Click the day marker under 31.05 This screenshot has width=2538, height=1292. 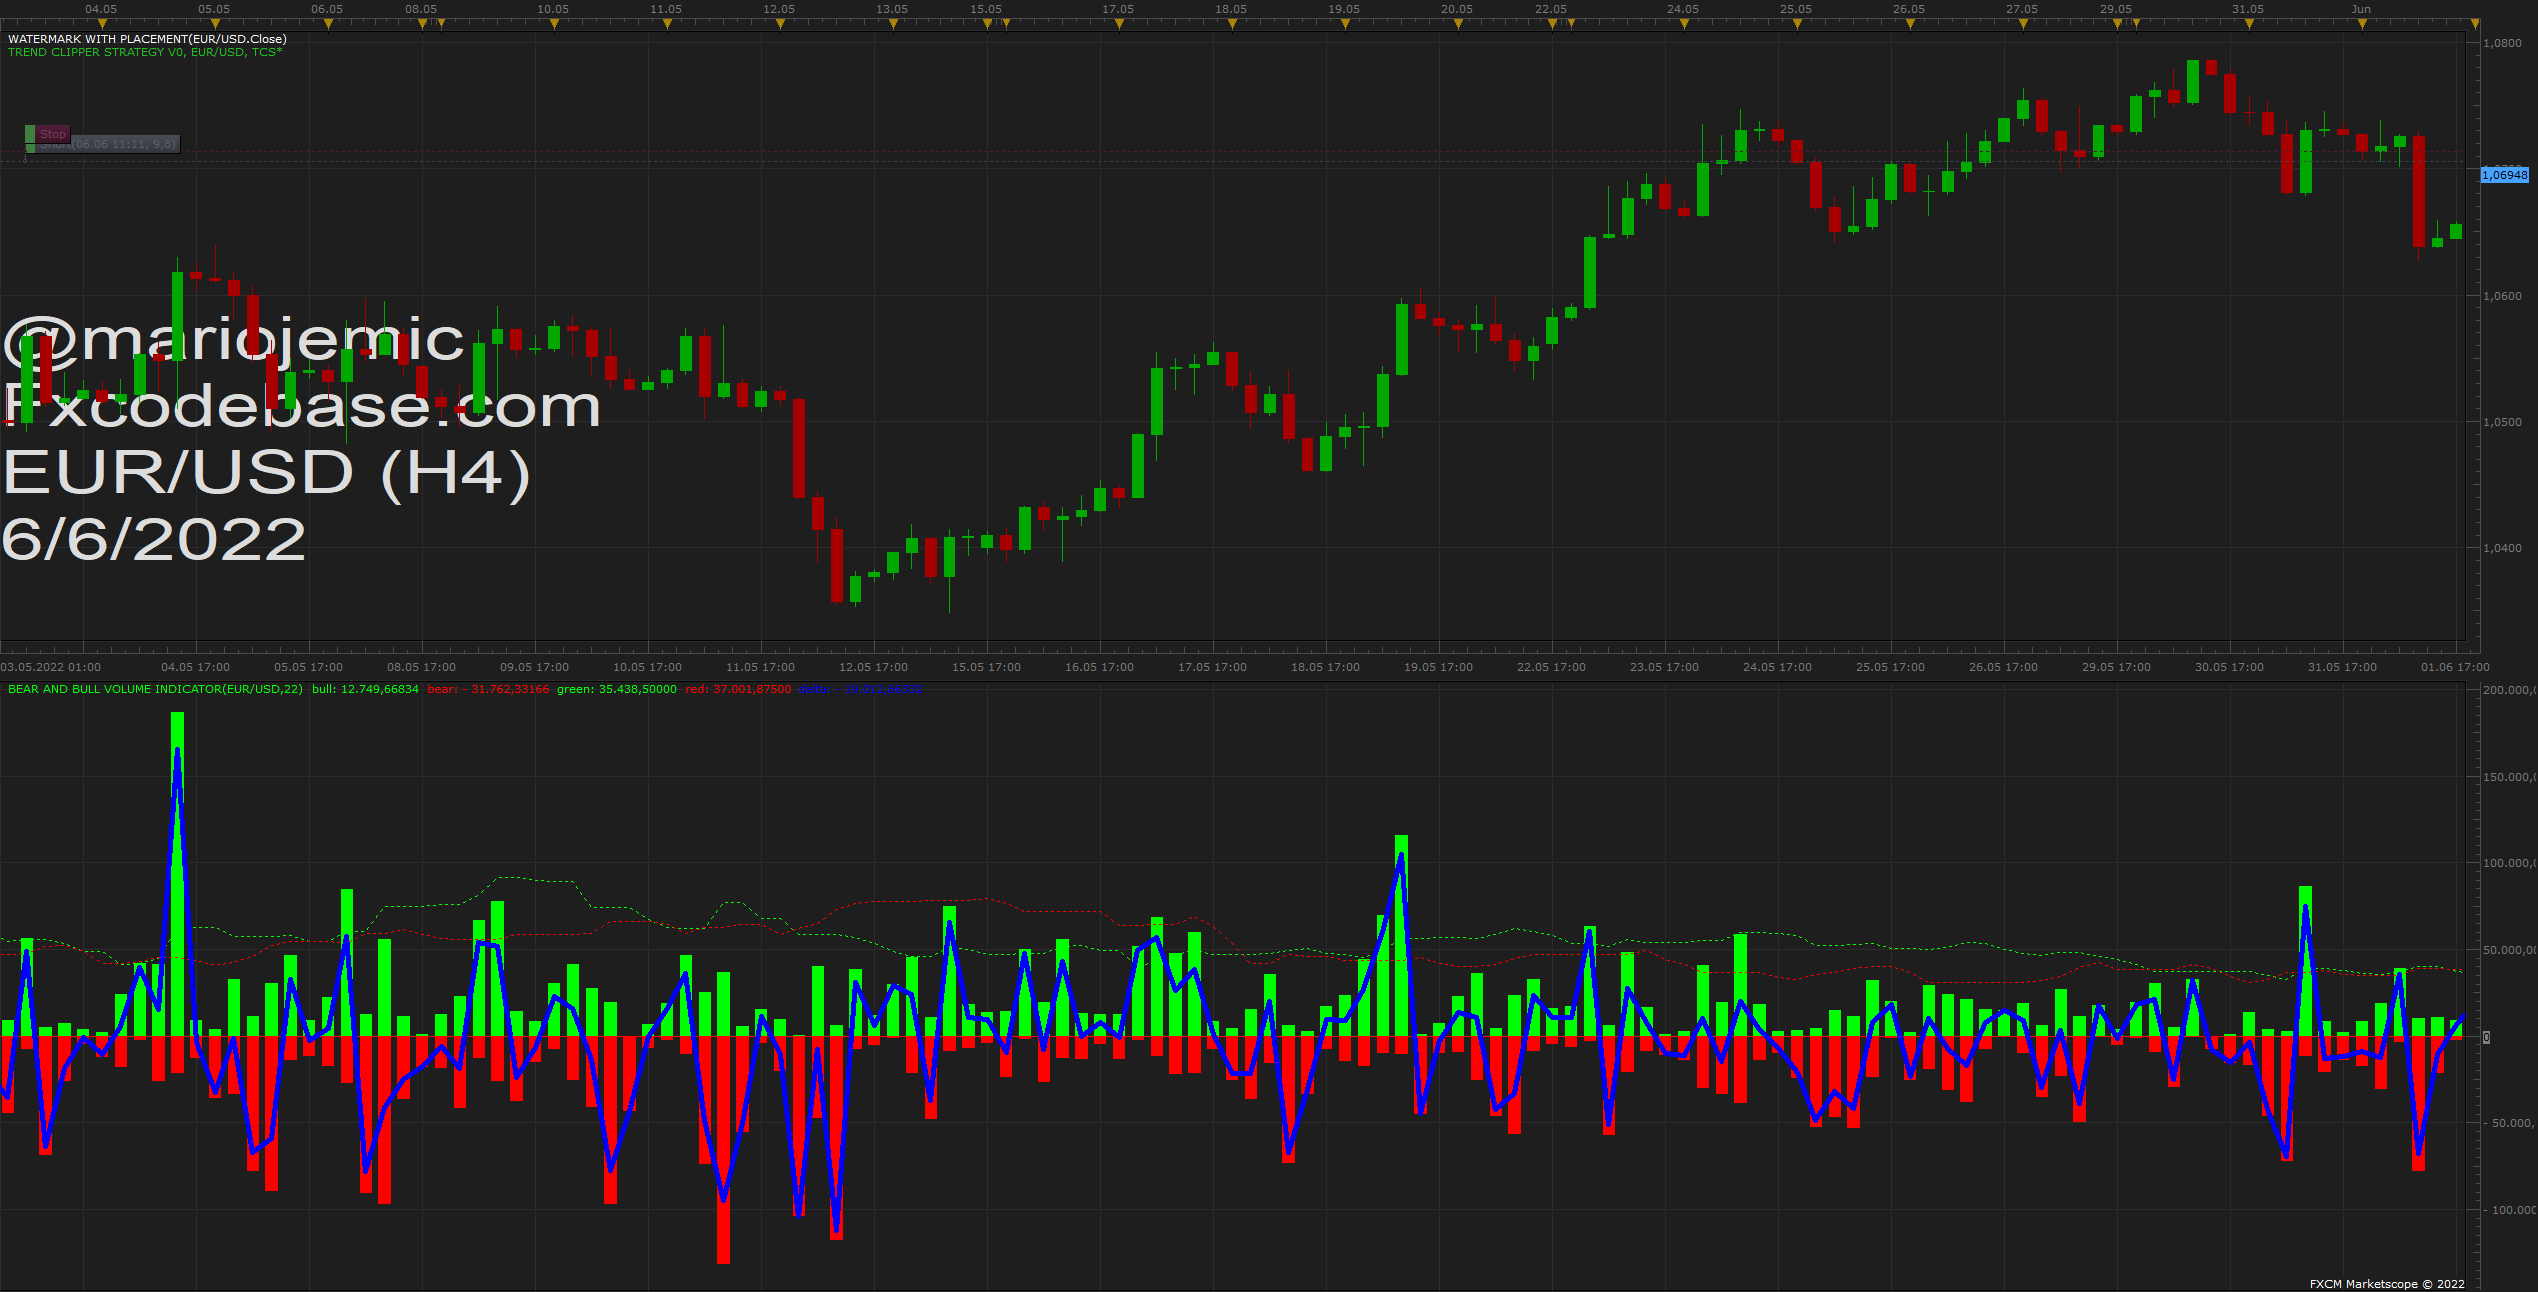2249,24
